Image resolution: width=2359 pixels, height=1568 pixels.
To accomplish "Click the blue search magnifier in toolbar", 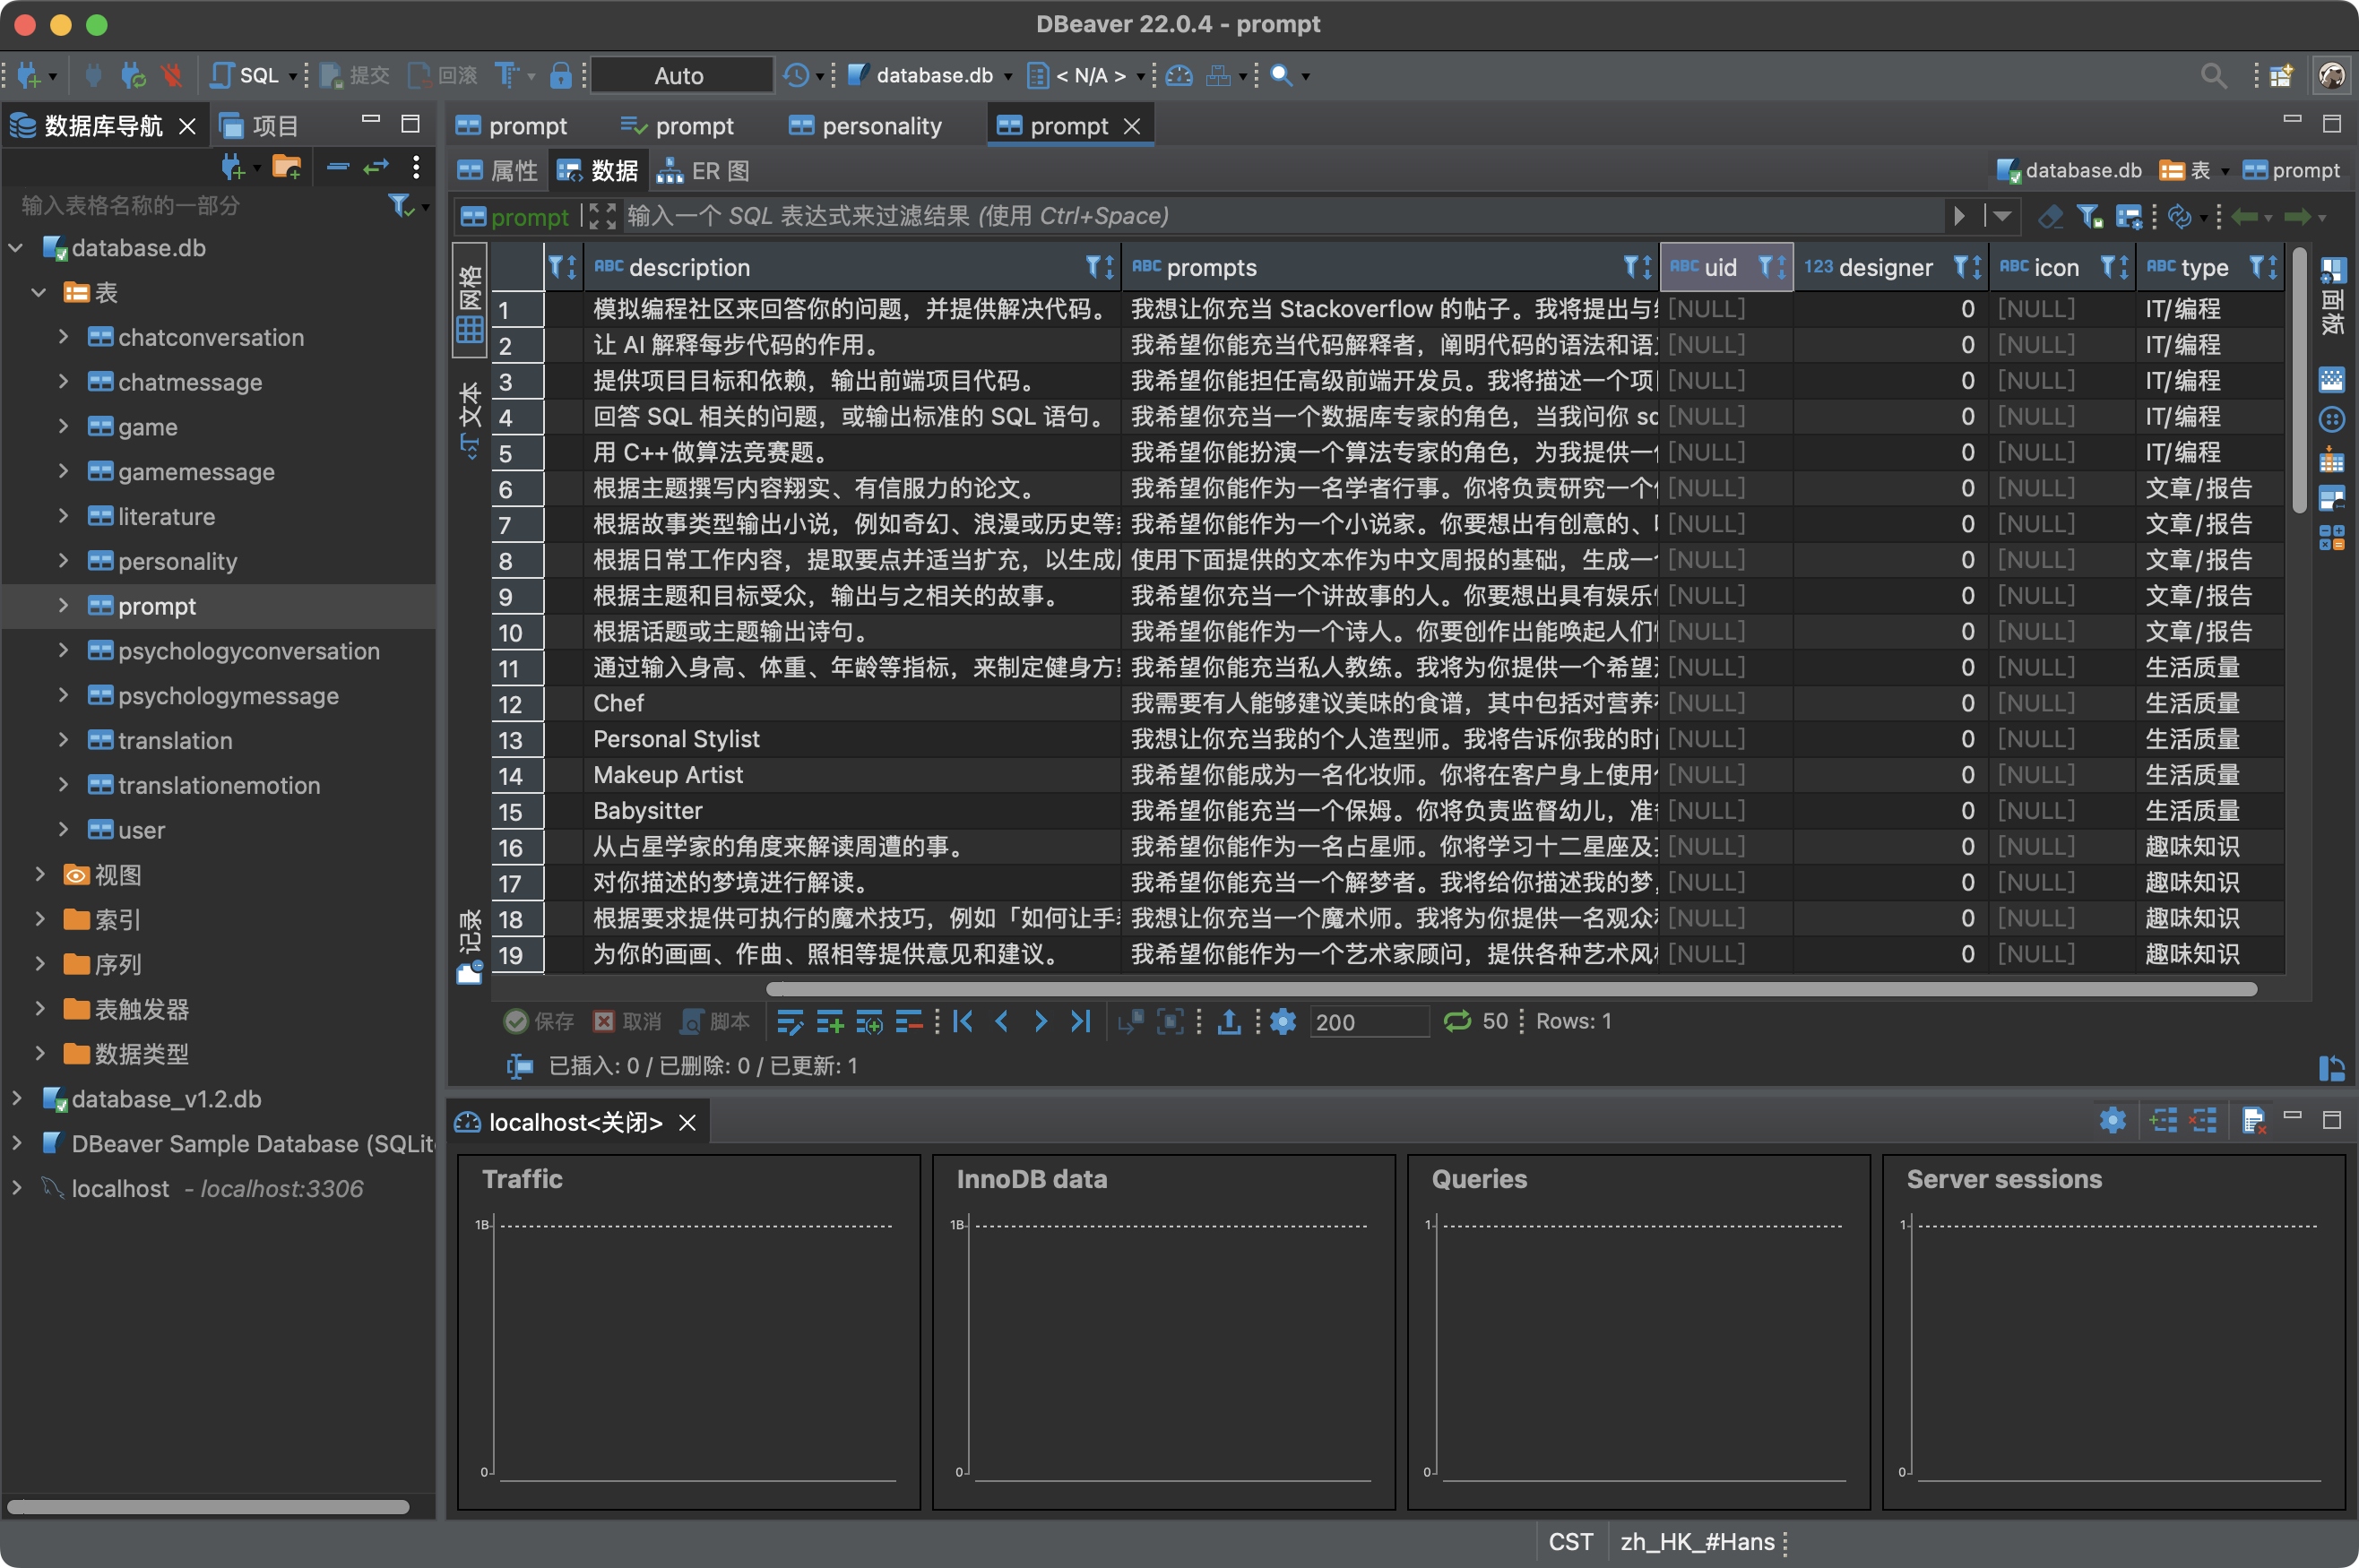I will (x=1281, y=75).
